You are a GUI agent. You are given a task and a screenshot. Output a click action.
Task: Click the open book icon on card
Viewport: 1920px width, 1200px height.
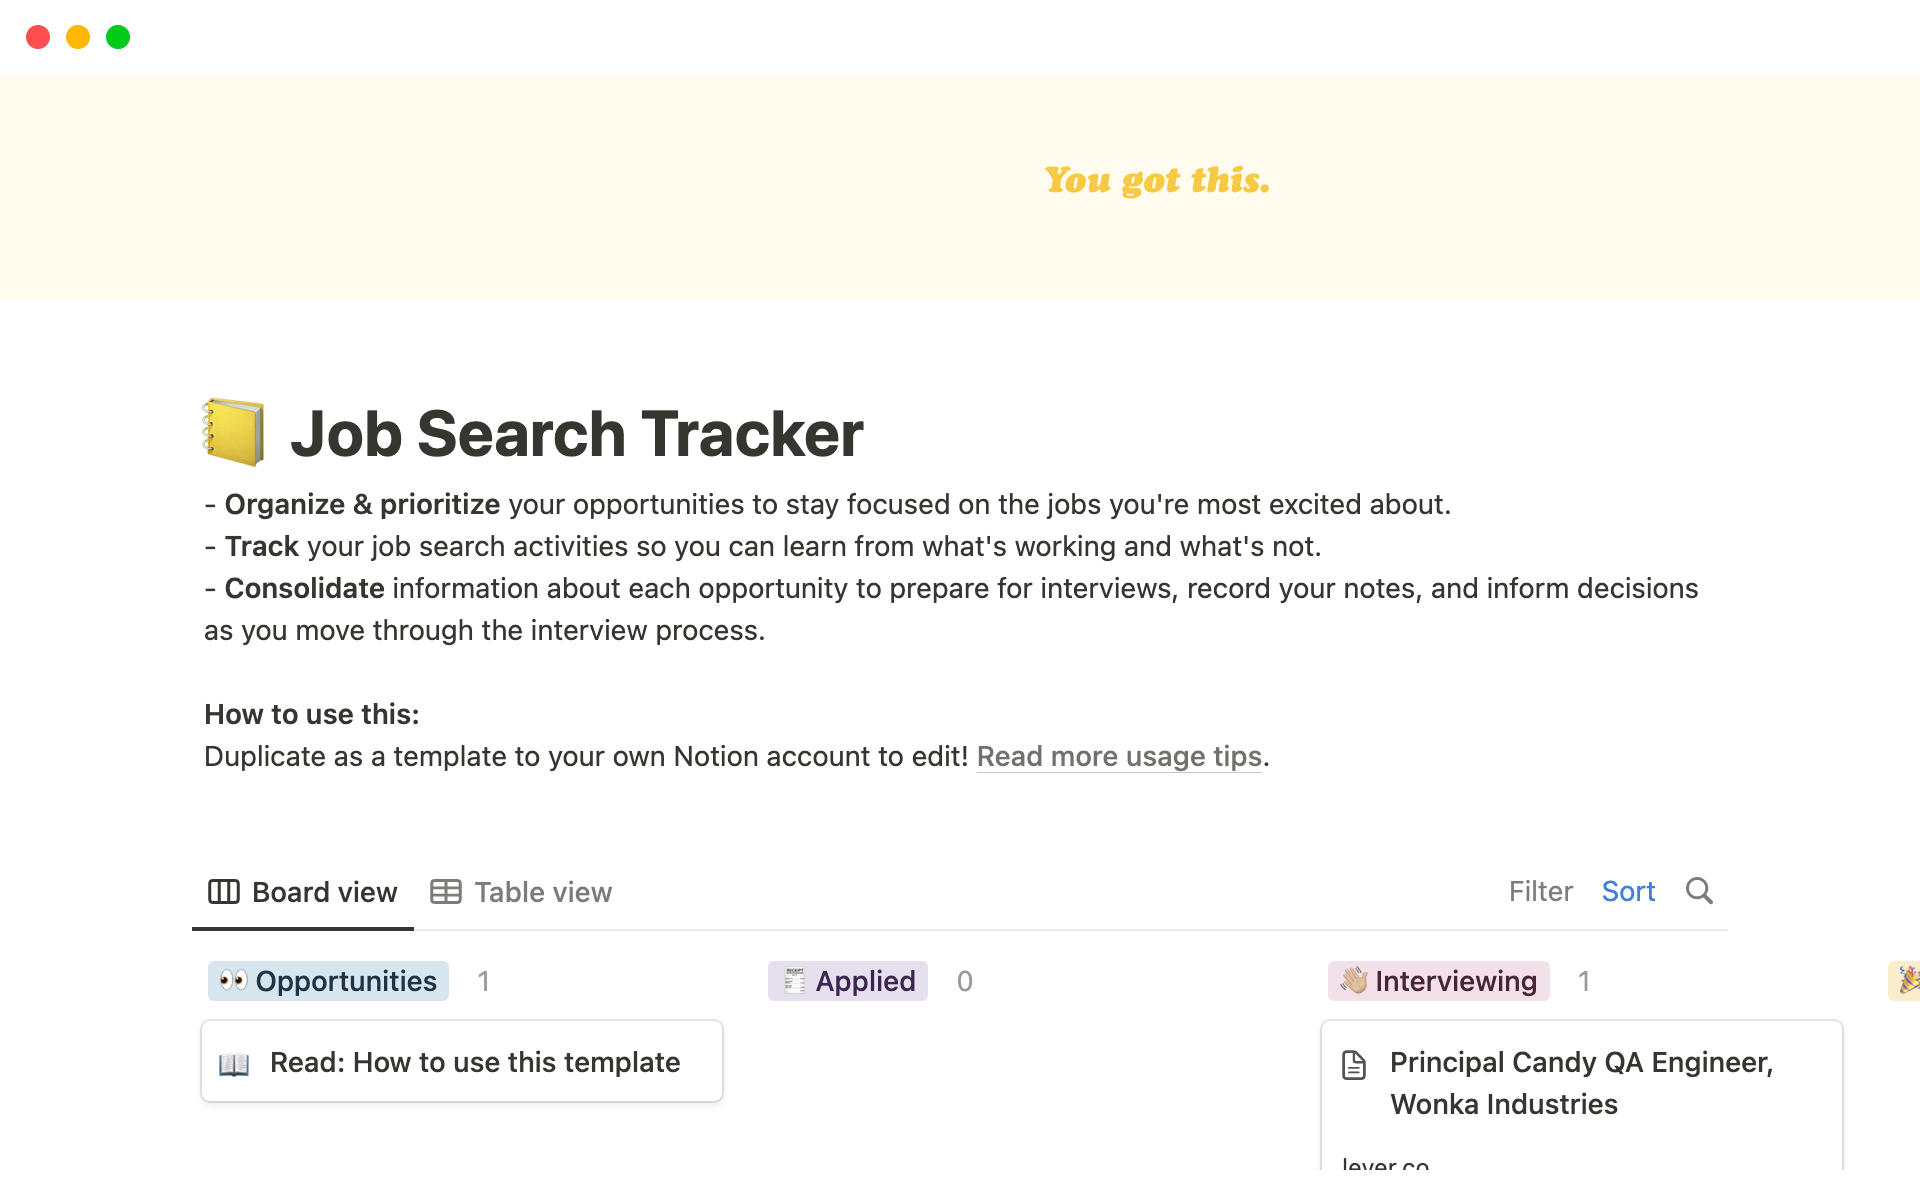click(234, 1064)
